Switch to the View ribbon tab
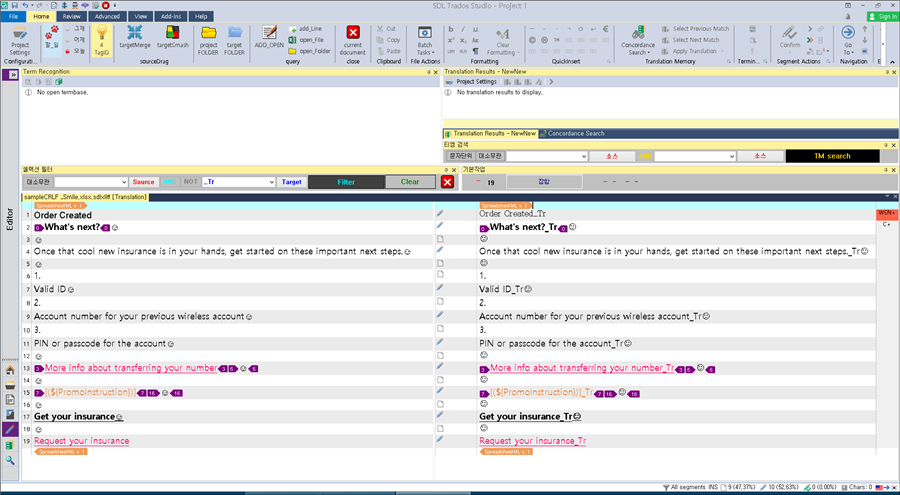This screenshot has height=495, width=900. [x=141, y=17]
